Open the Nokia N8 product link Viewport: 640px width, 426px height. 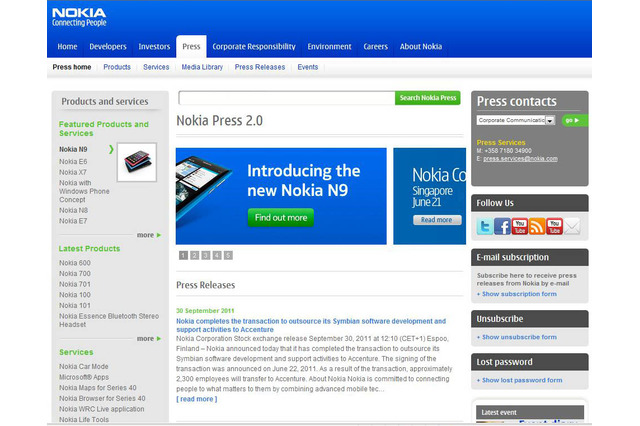pyautogui.click(x=73, y=210)
